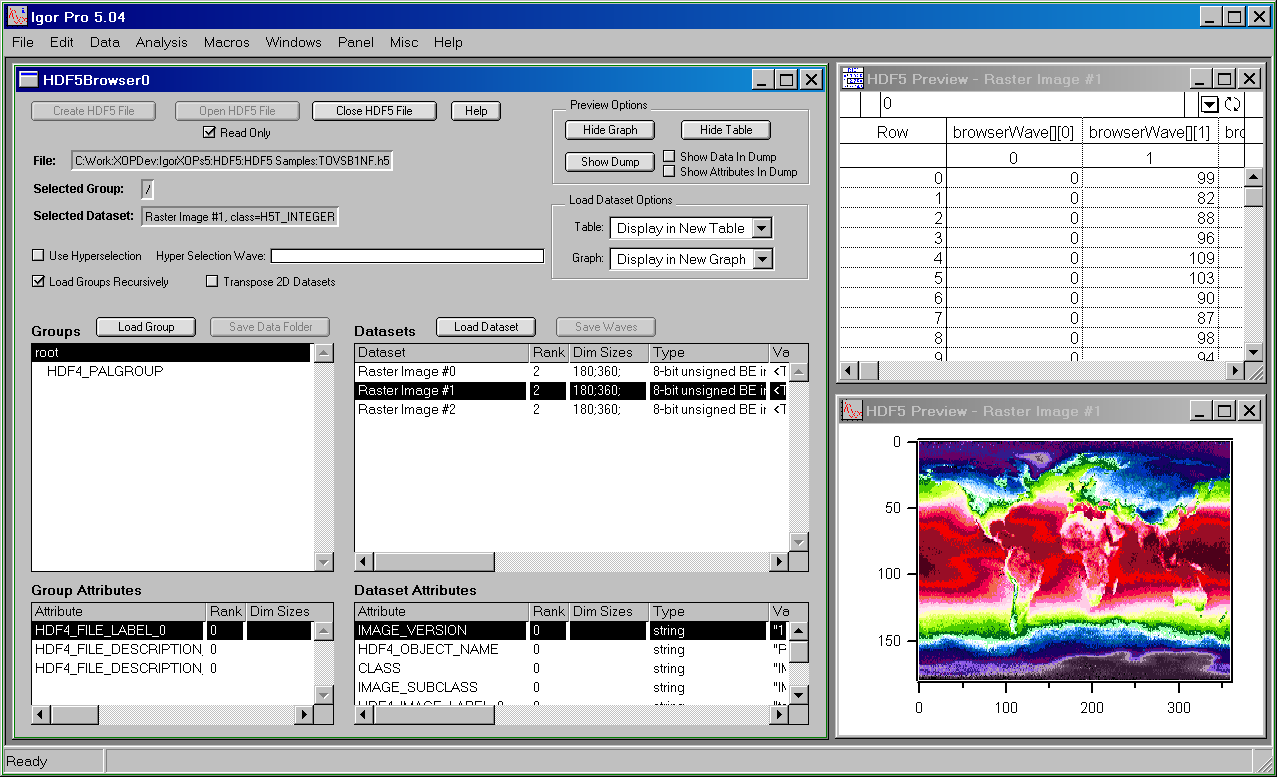Open the Help menu
This screenshot has width=1277, height=777.
(x=448, y=42)
